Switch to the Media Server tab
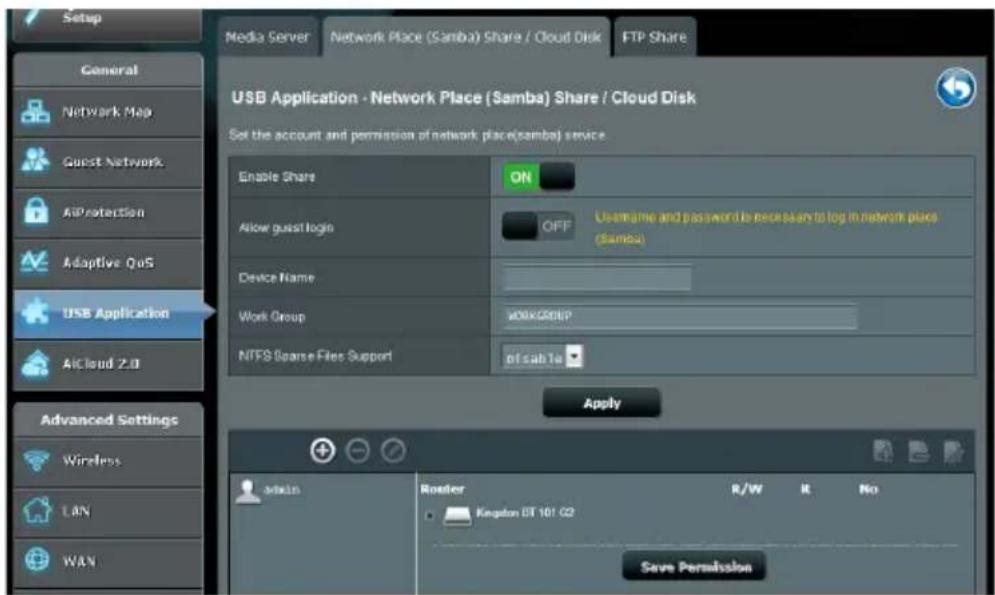Image resolution: width=995 pixels, height=595 pixels. click(x=267, y=37)
